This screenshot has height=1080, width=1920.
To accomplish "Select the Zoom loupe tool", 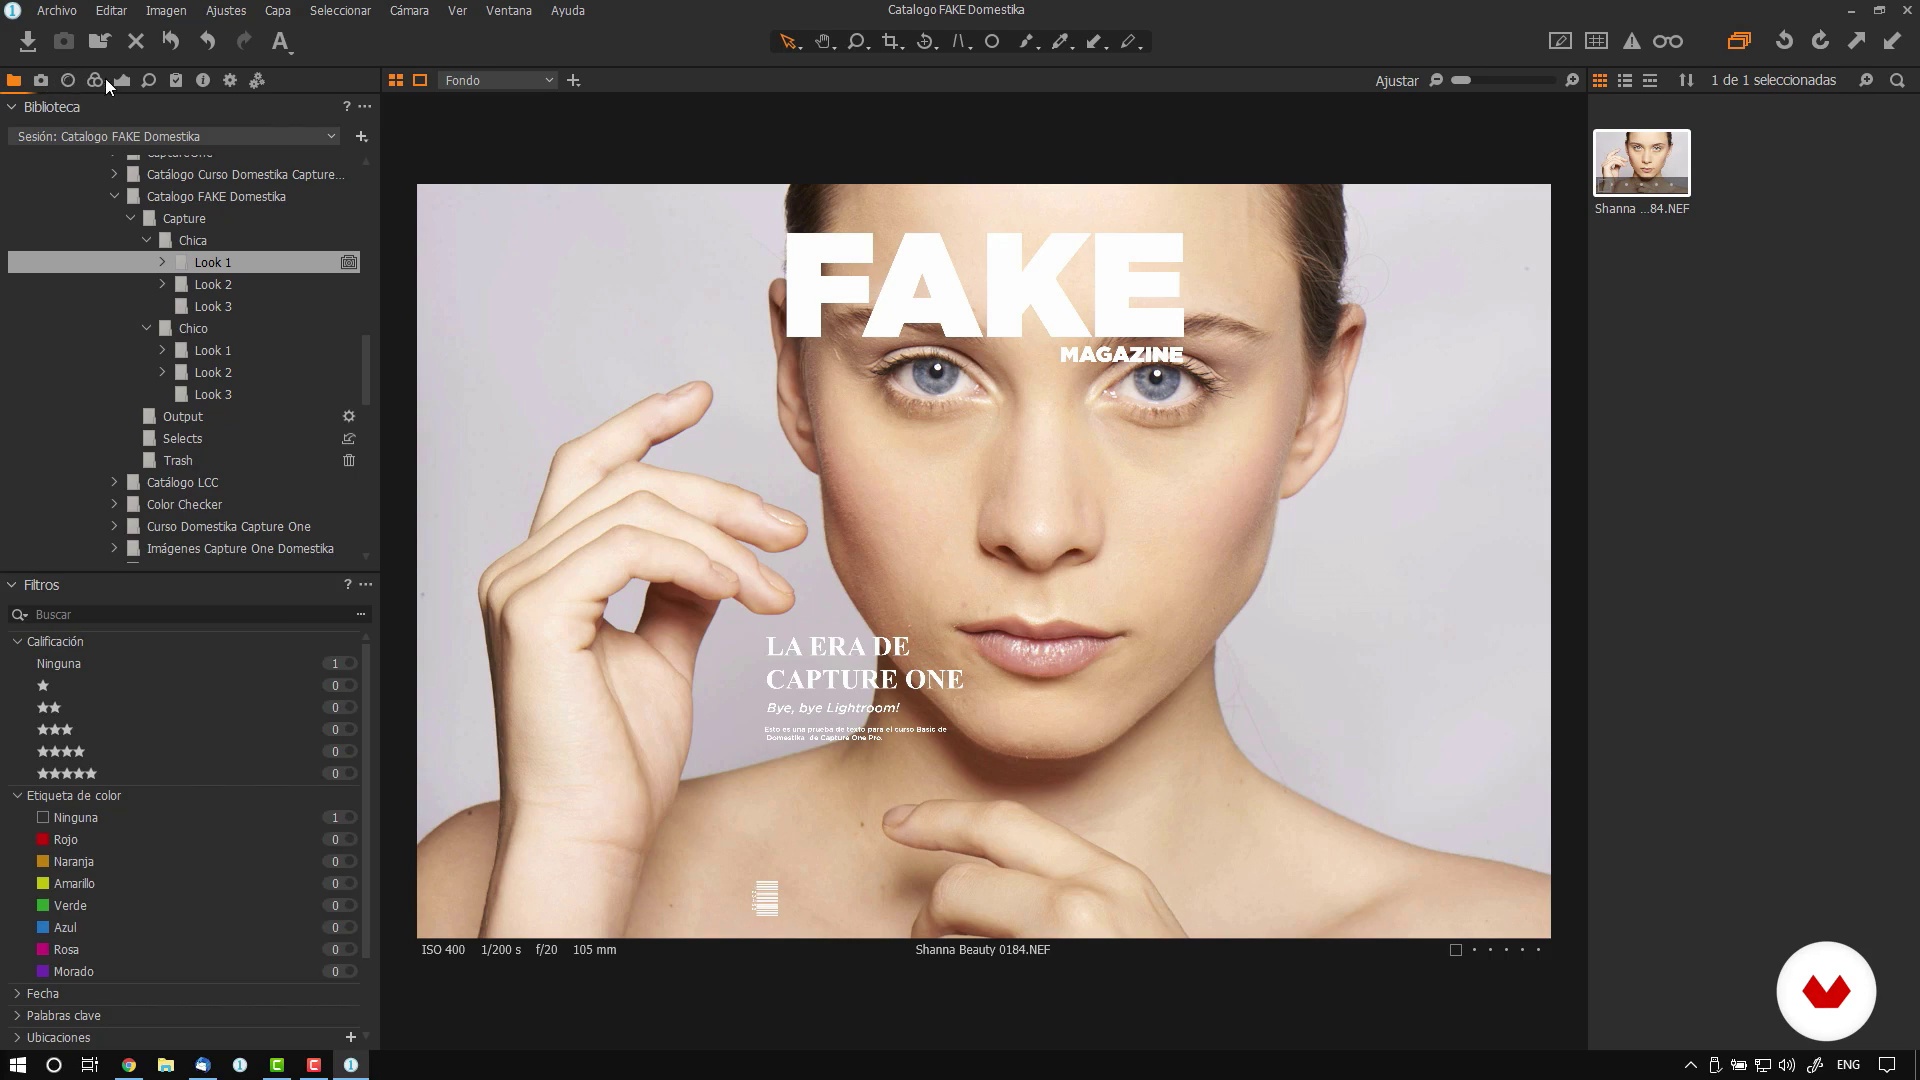I will (x=857, y=42).
